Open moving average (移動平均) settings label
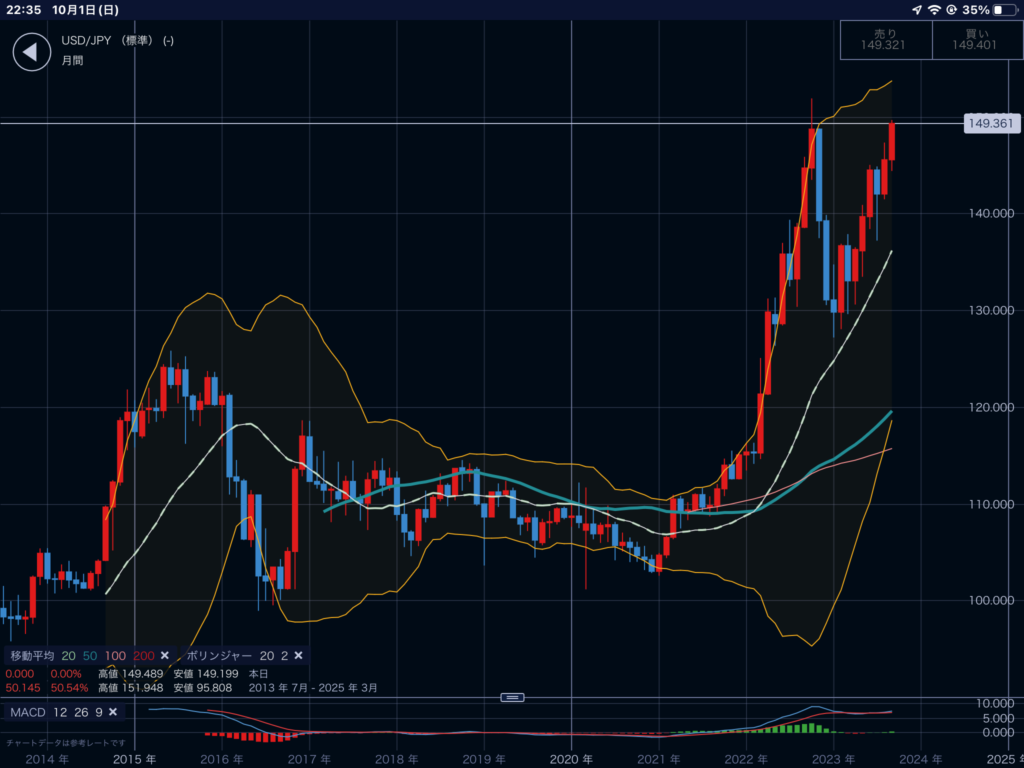This screenshot has width=1024, height=768. [31, 655]
